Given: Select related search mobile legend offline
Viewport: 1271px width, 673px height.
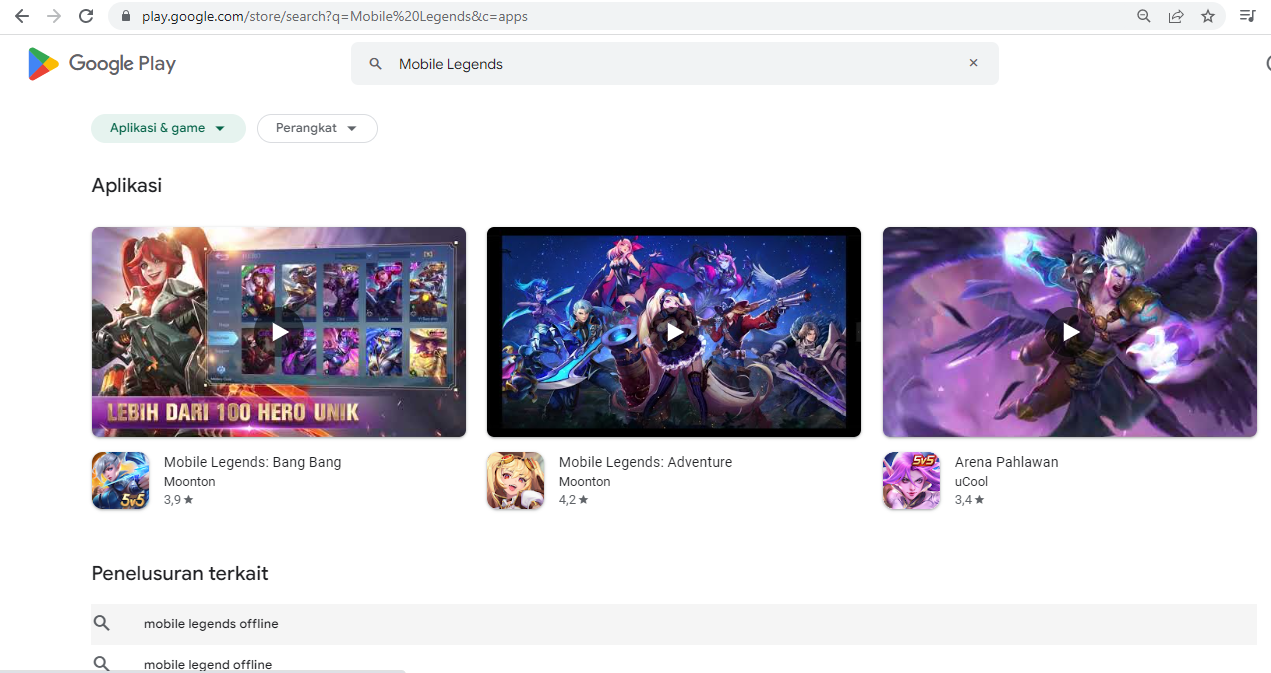Looking at the screenshot, I should (674, 660).
